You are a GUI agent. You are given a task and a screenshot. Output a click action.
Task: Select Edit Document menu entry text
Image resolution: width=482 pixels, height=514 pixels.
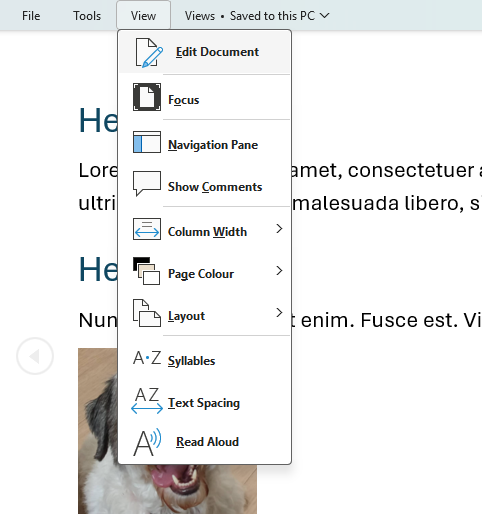tap(217, 52)
